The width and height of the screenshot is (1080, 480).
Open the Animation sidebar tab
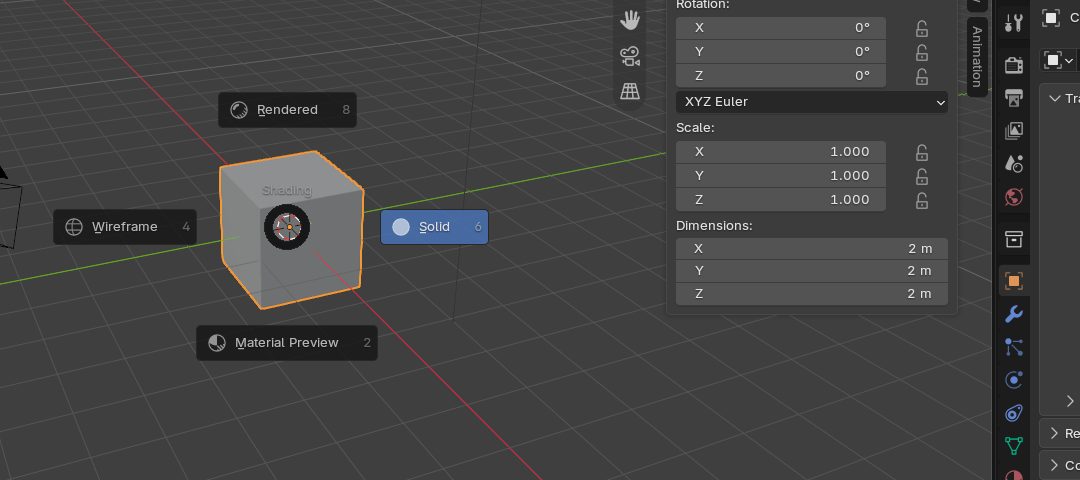coord(977,56)
